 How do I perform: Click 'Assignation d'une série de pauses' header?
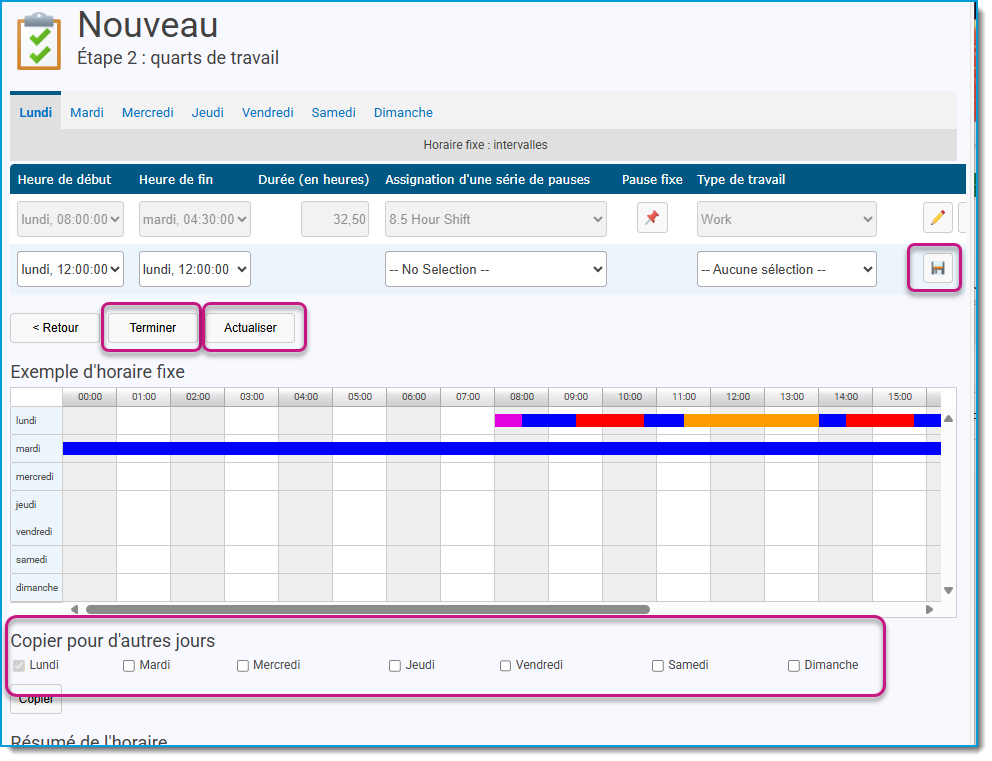click(x=487, y=179)
